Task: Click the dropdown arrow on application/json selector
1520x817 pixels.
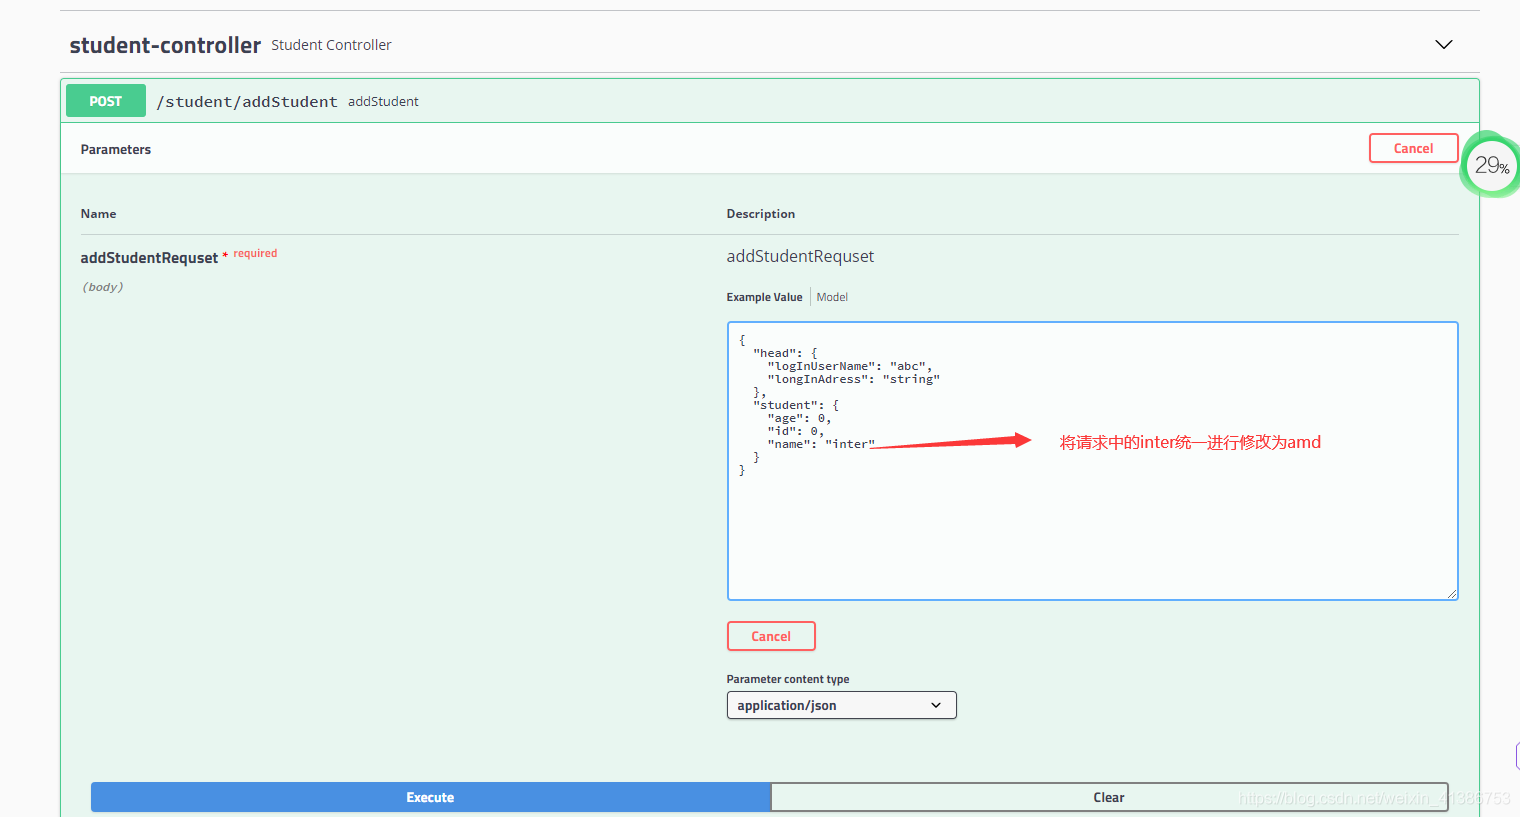Action: click(x=937, y=705)
